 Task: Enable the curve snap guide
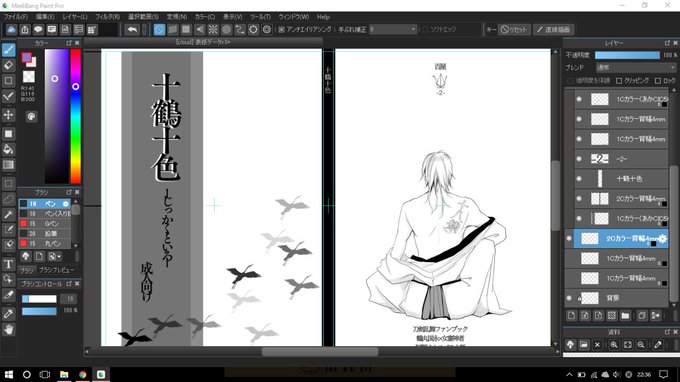click(x=240, y=29)
